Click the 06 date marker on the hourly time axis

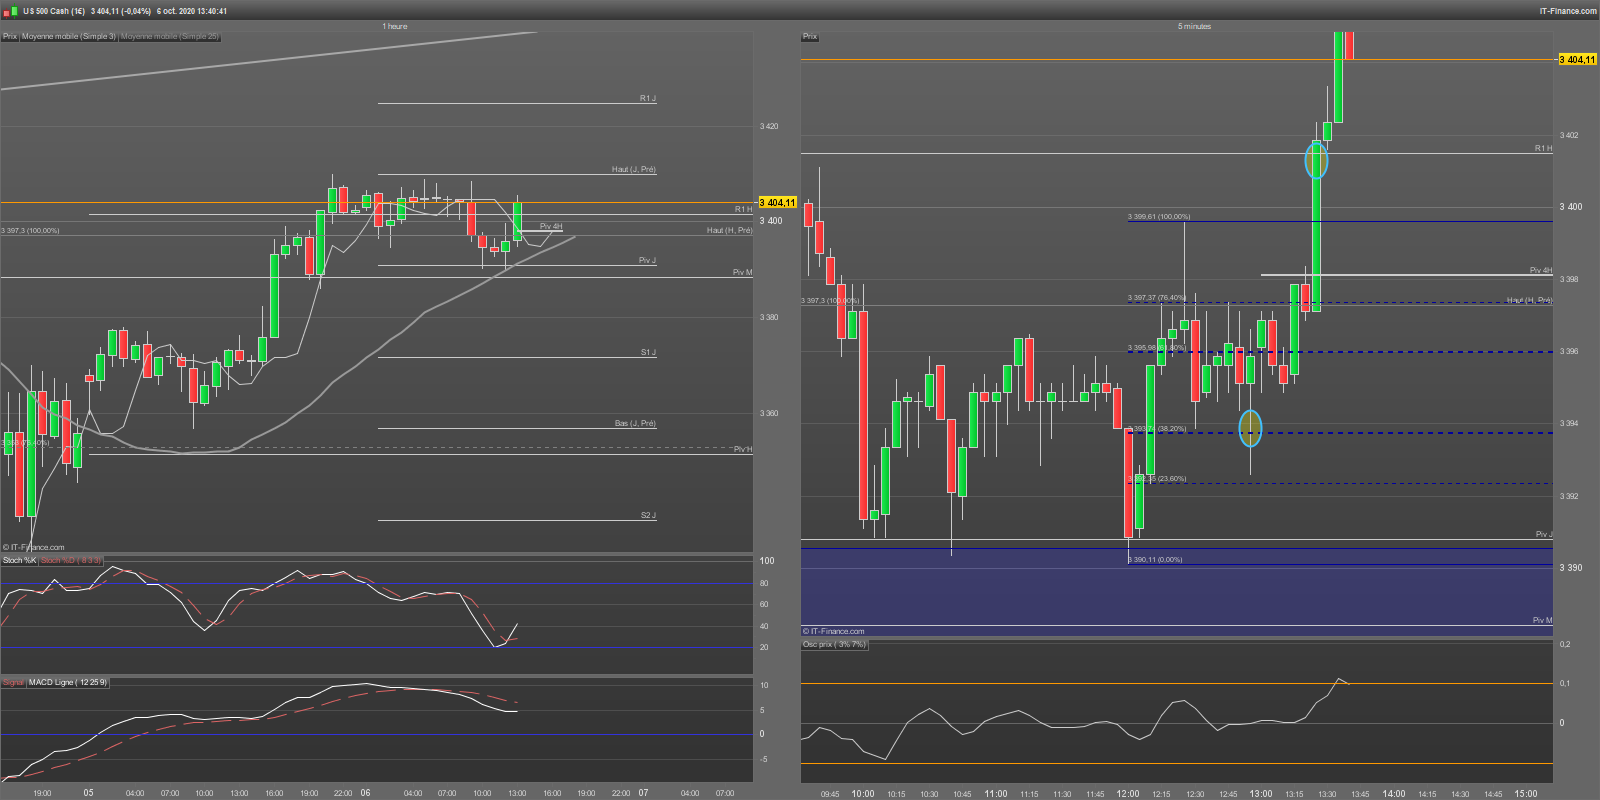(x=365, y=793)
